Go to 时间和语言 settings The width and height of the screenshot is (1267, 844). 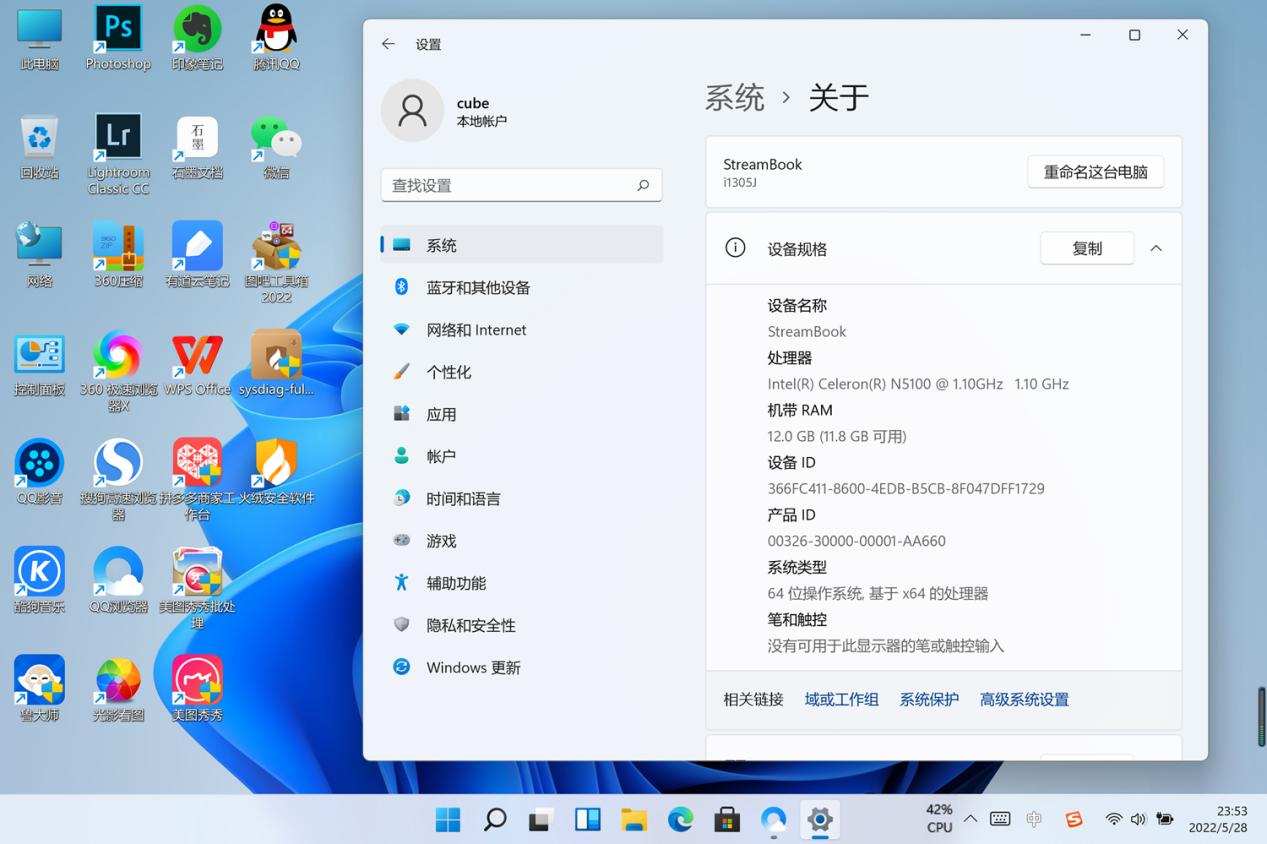522,498
